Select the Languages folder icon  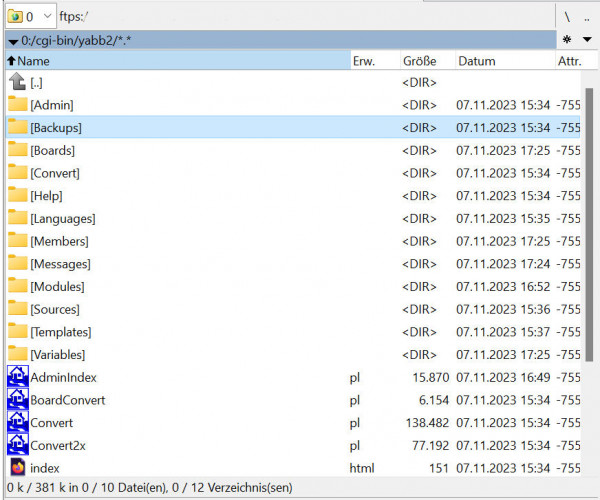click(18, 217)
